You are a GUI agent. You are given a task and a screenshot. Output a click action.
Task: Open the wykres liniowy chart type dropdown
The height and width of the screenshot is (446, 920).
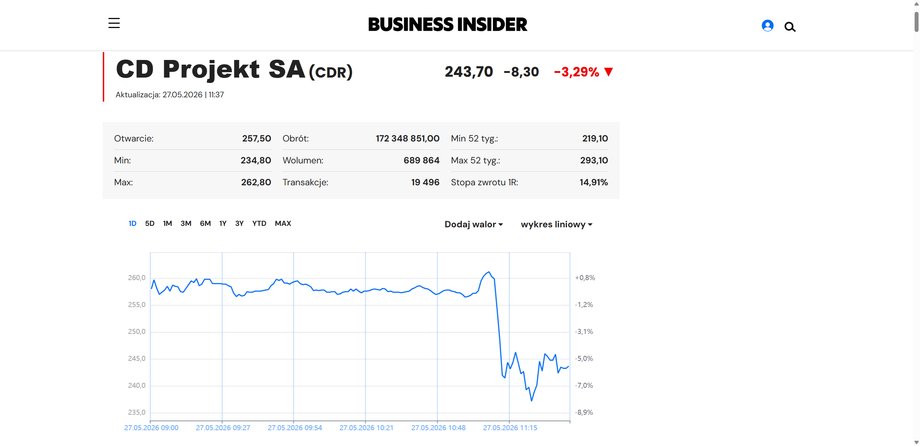[x=556, y=224]
